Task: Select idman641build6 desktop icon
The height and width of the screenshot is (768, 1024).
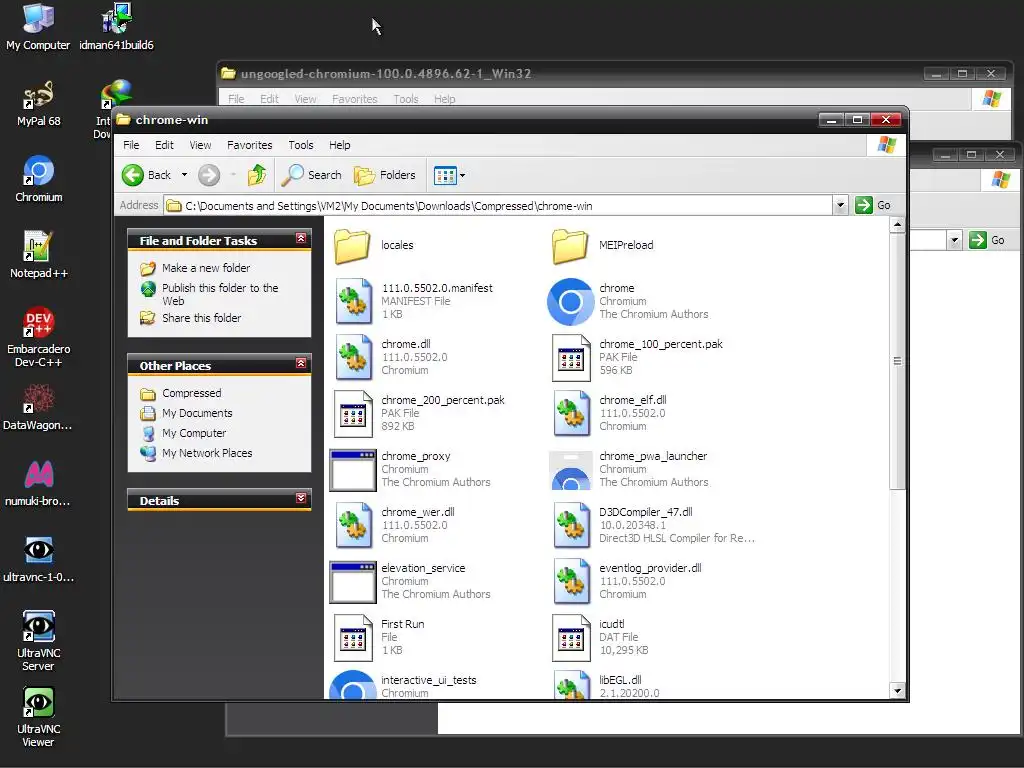Action: click(x=116, y=27)
